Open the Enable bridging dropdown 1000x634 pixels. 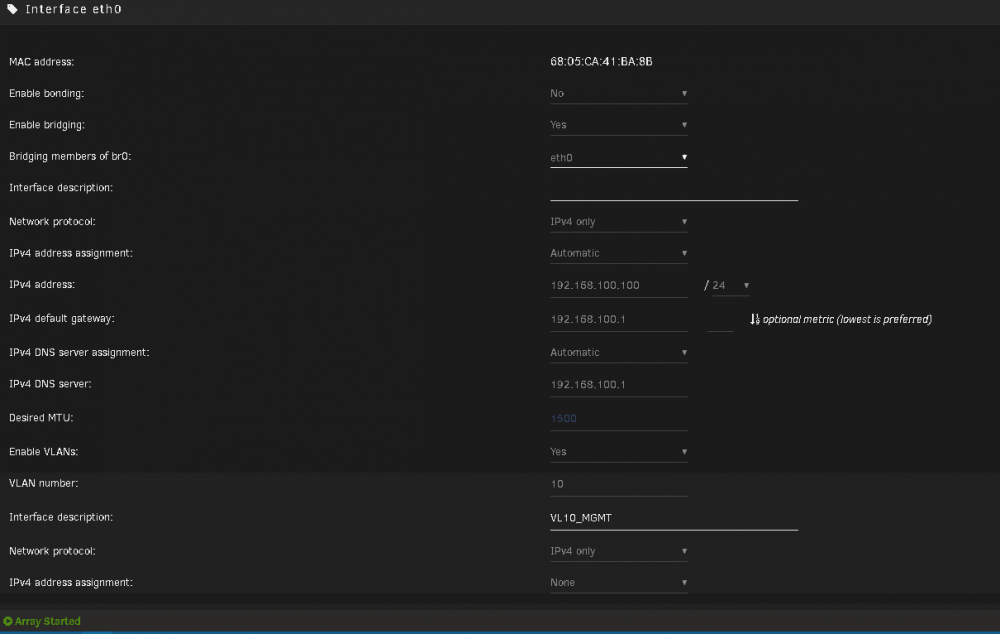pos(618,124)
